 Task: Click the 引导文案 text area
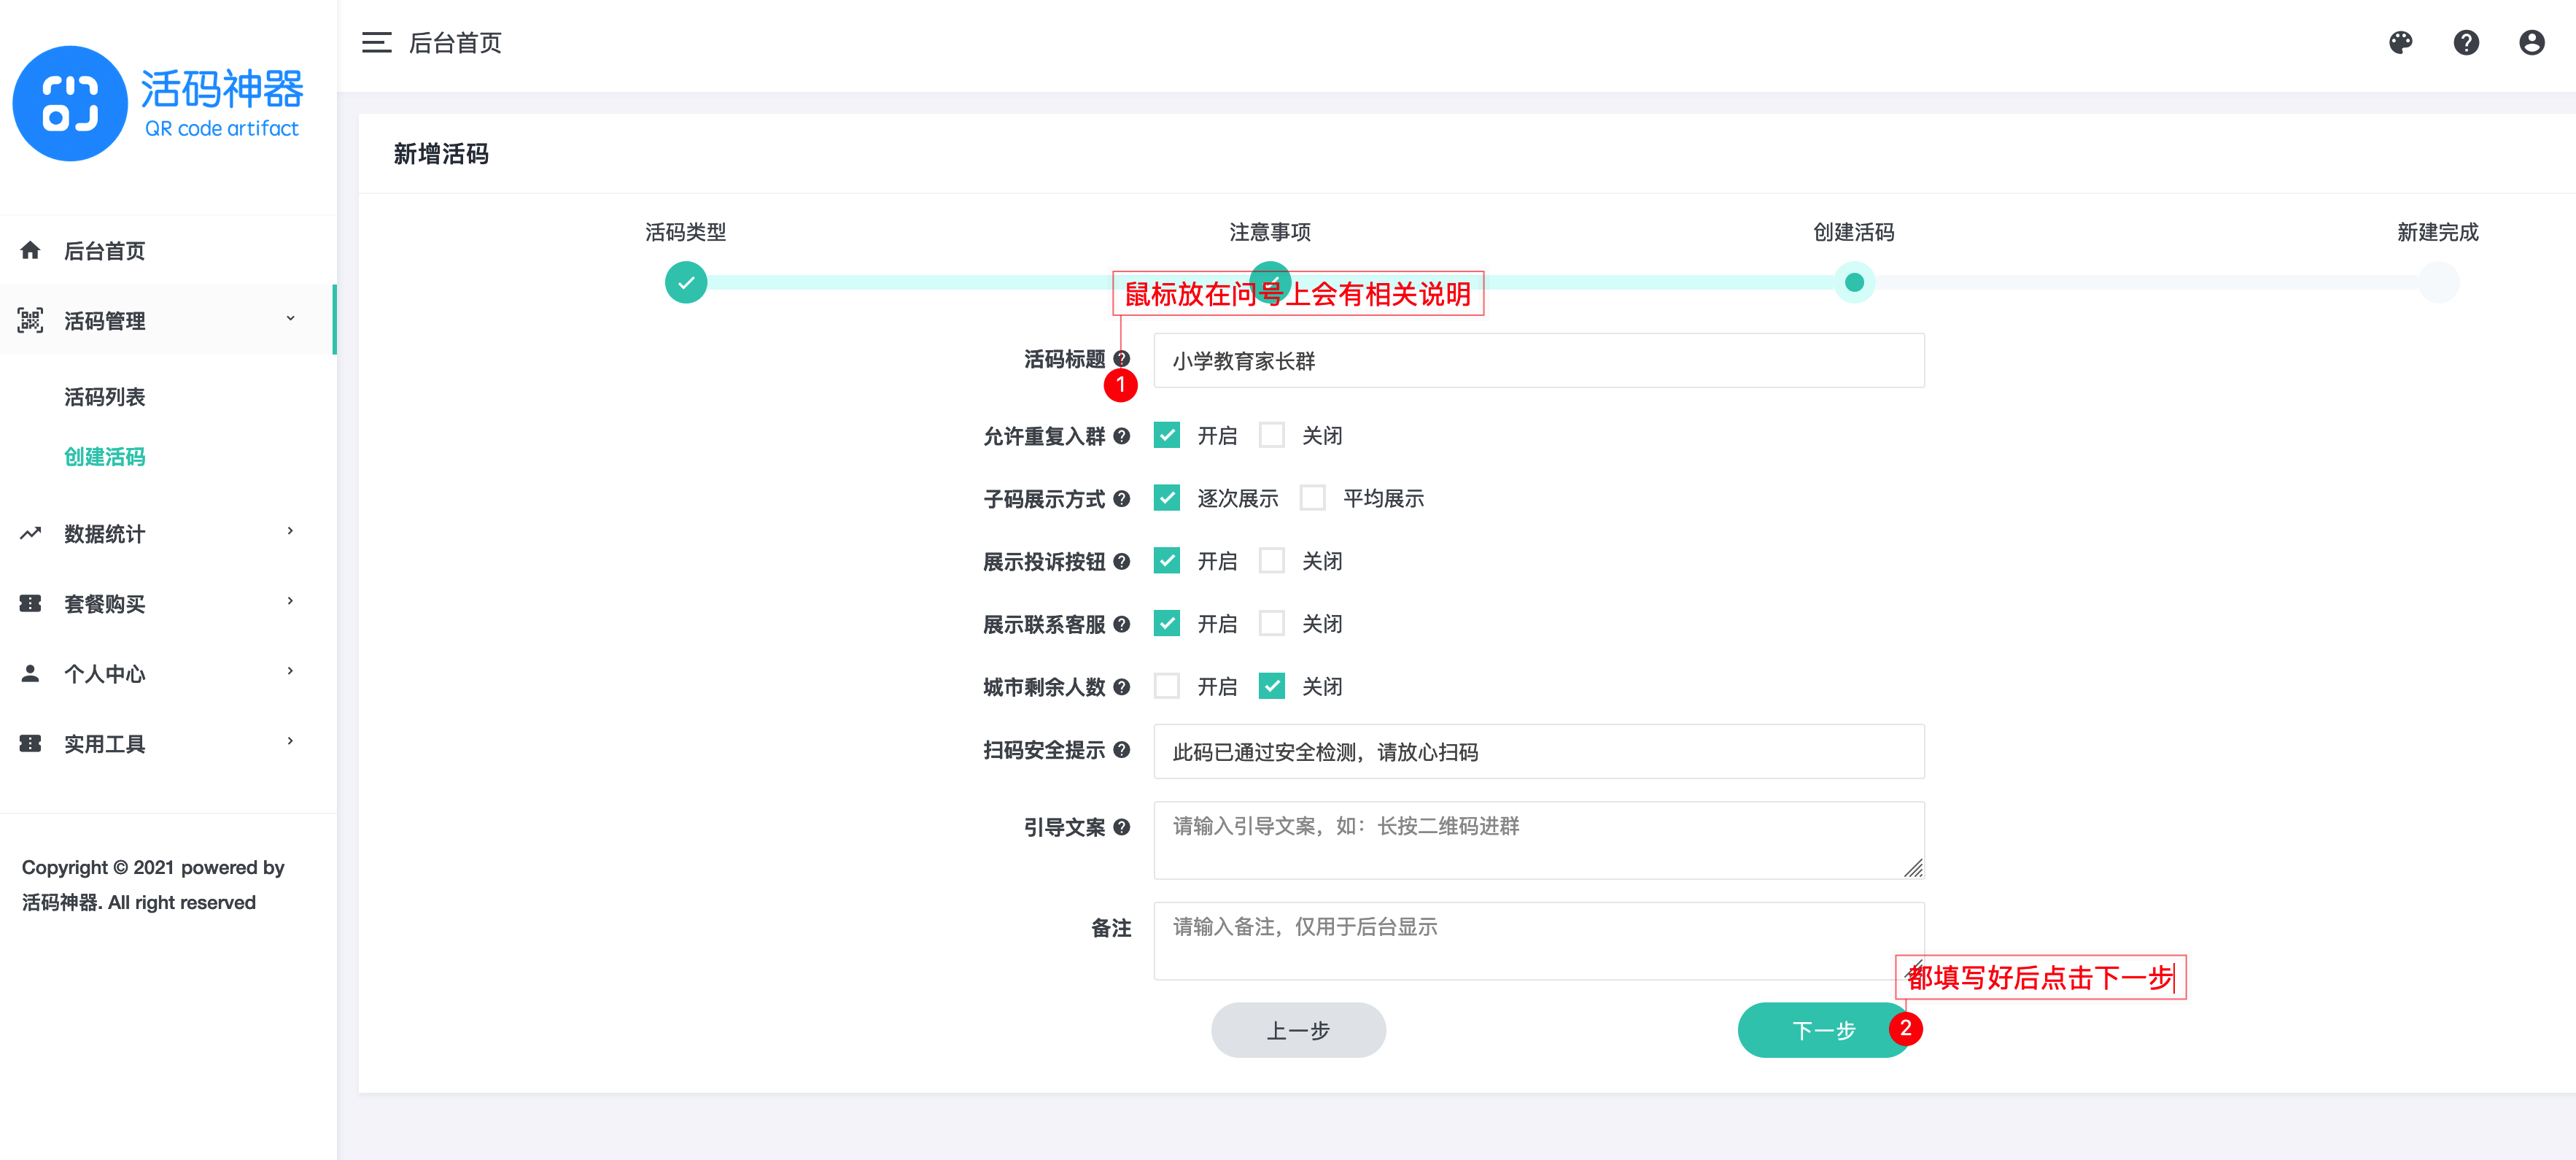1538,840
